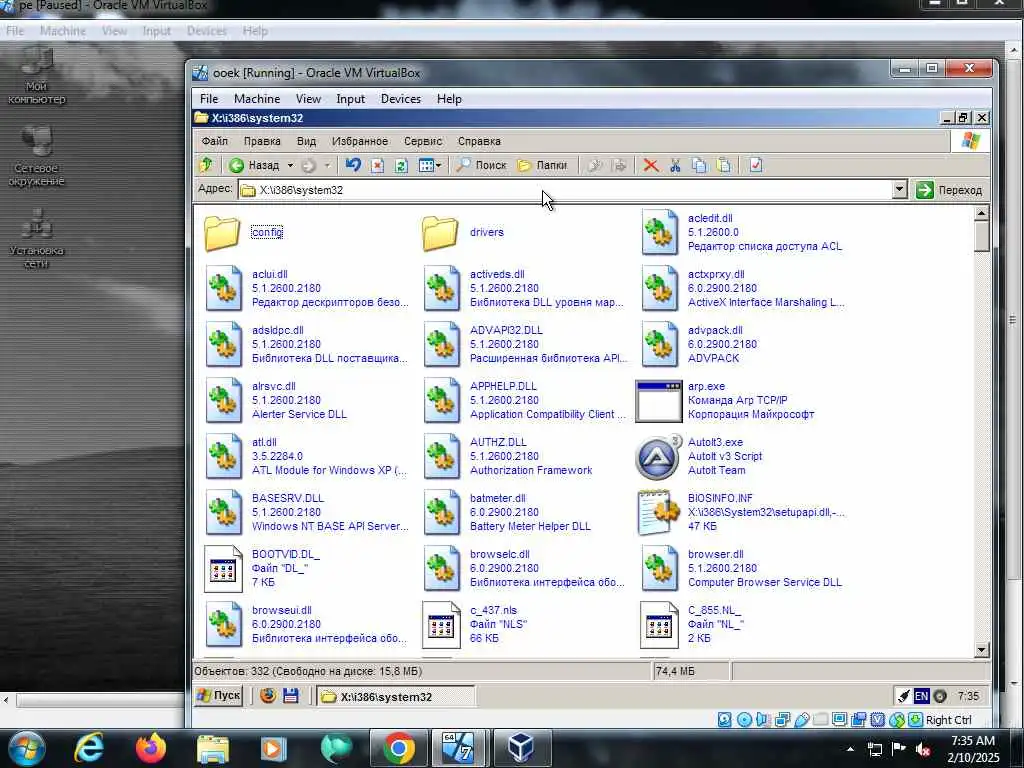
Task: Click the Up folder arrow in Explorer toolbar
Action: click(x=206, y=165)
